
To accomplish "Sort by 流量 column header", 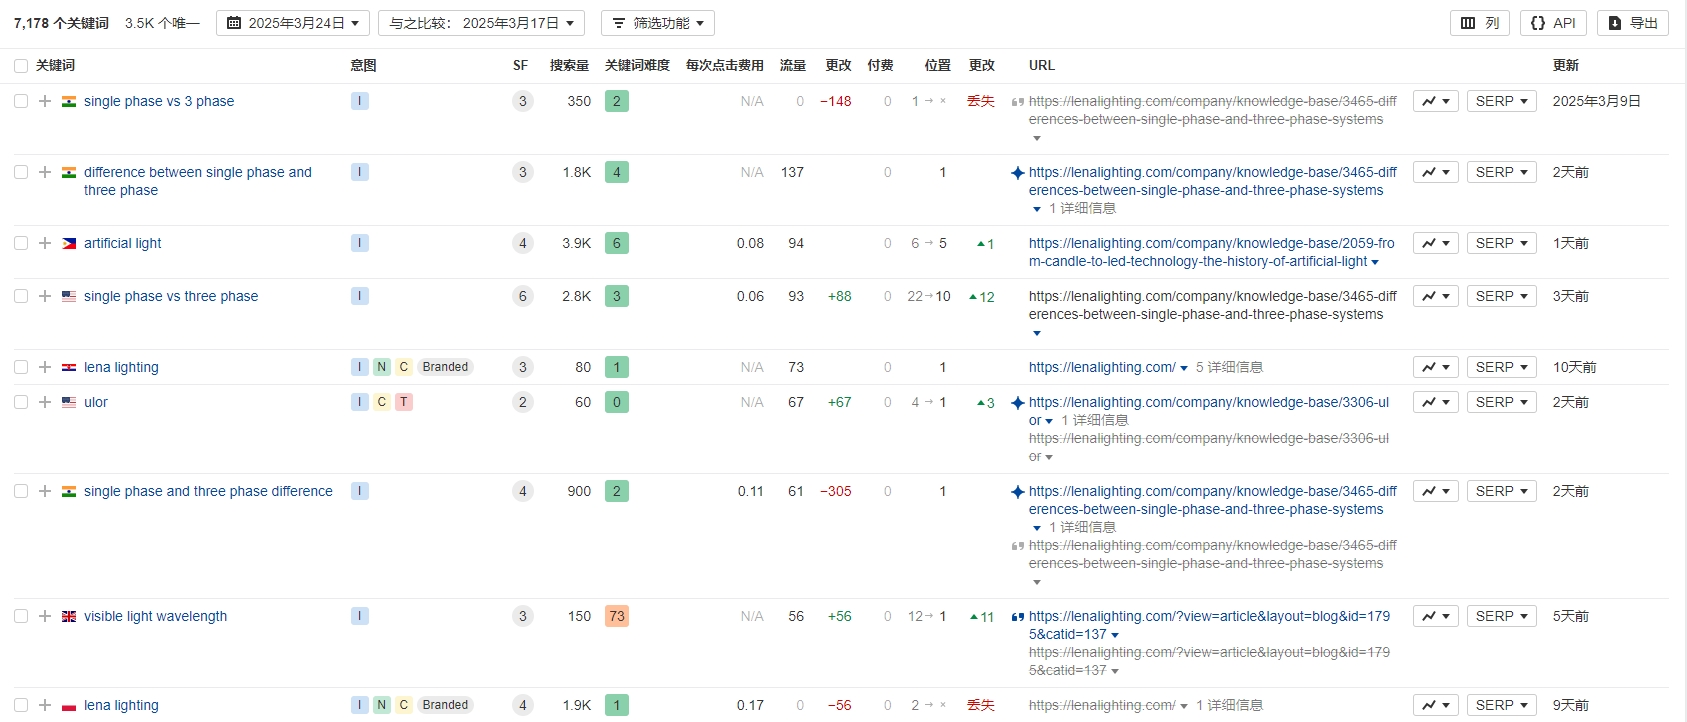I will pos(792,65).
